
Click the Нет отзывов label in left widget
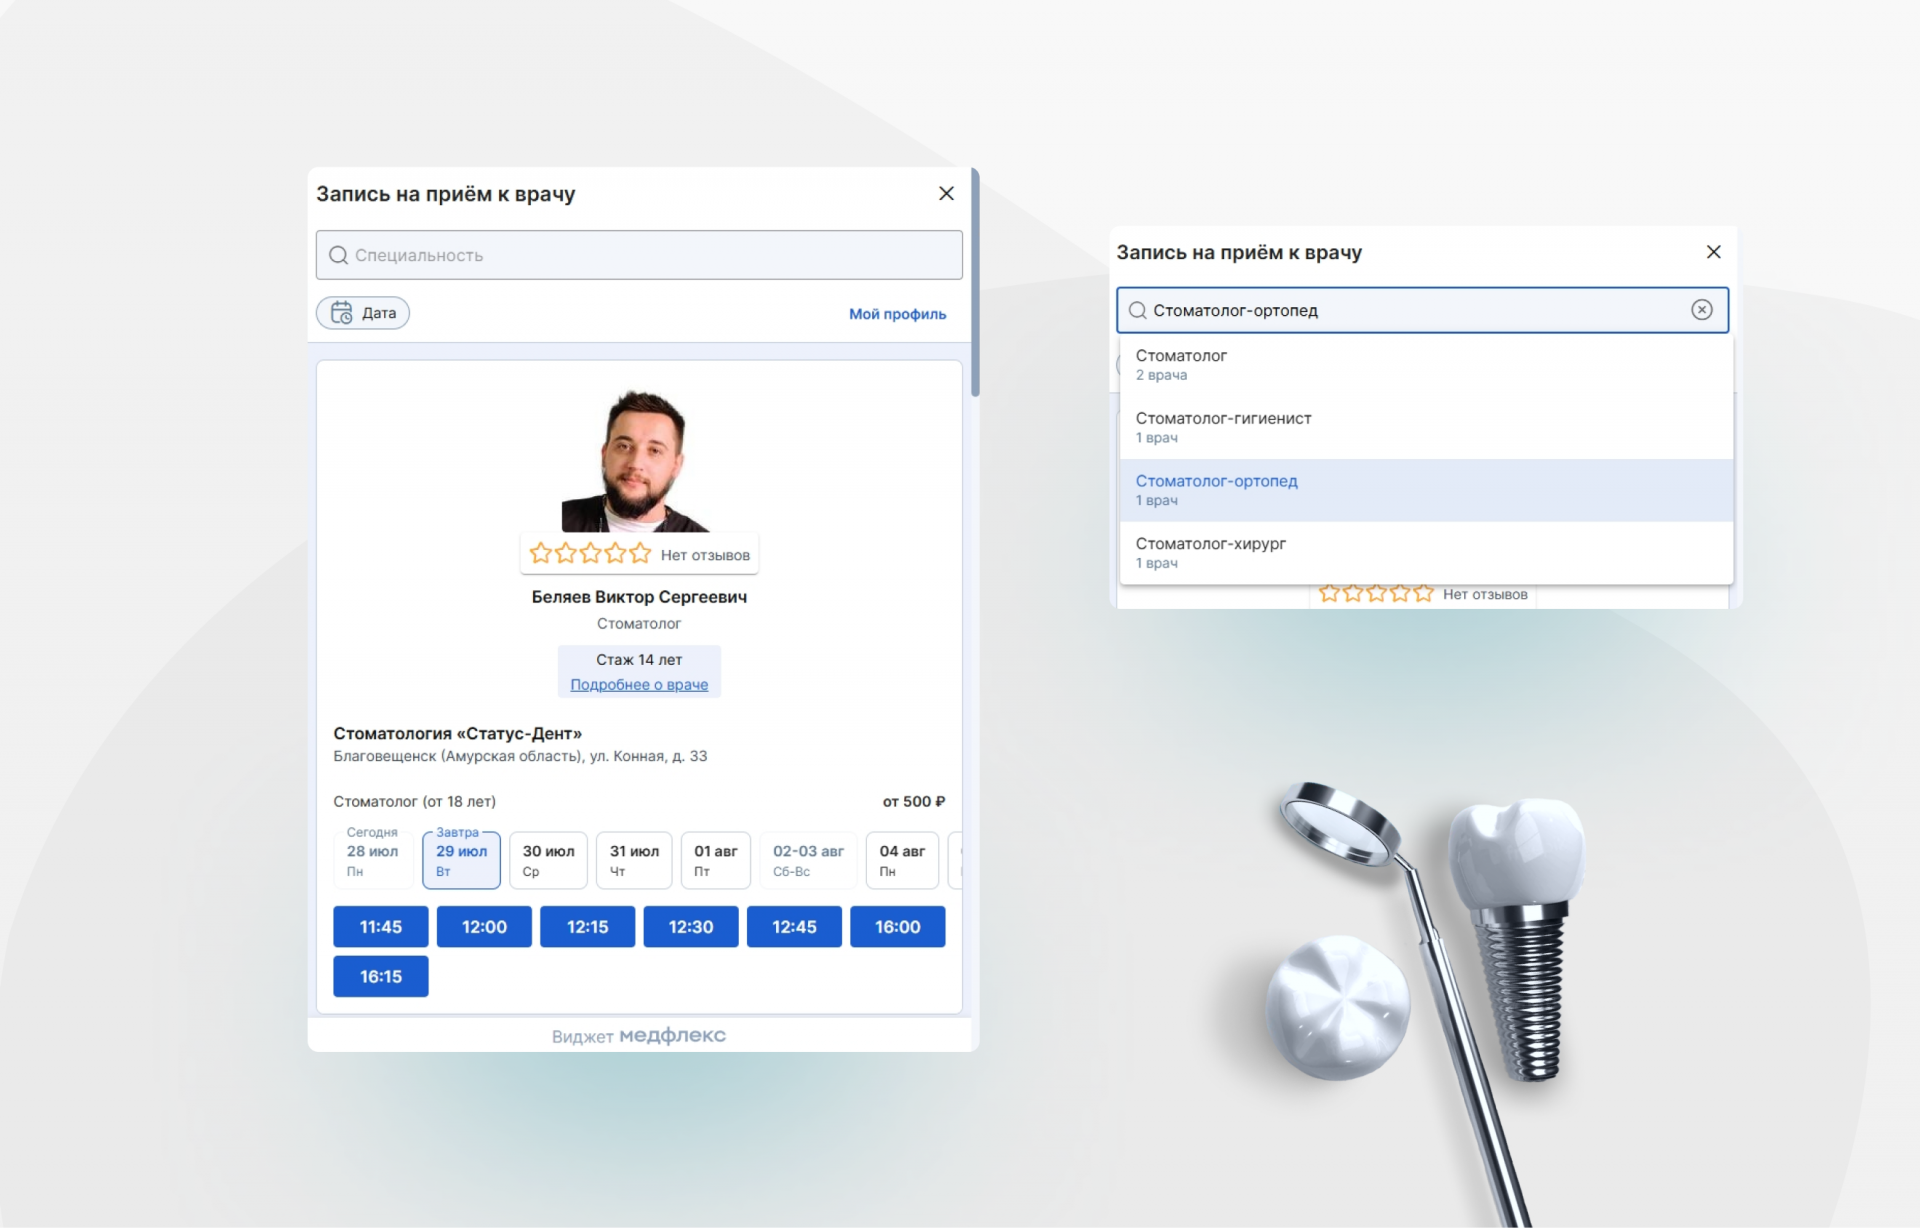point(705,555)
